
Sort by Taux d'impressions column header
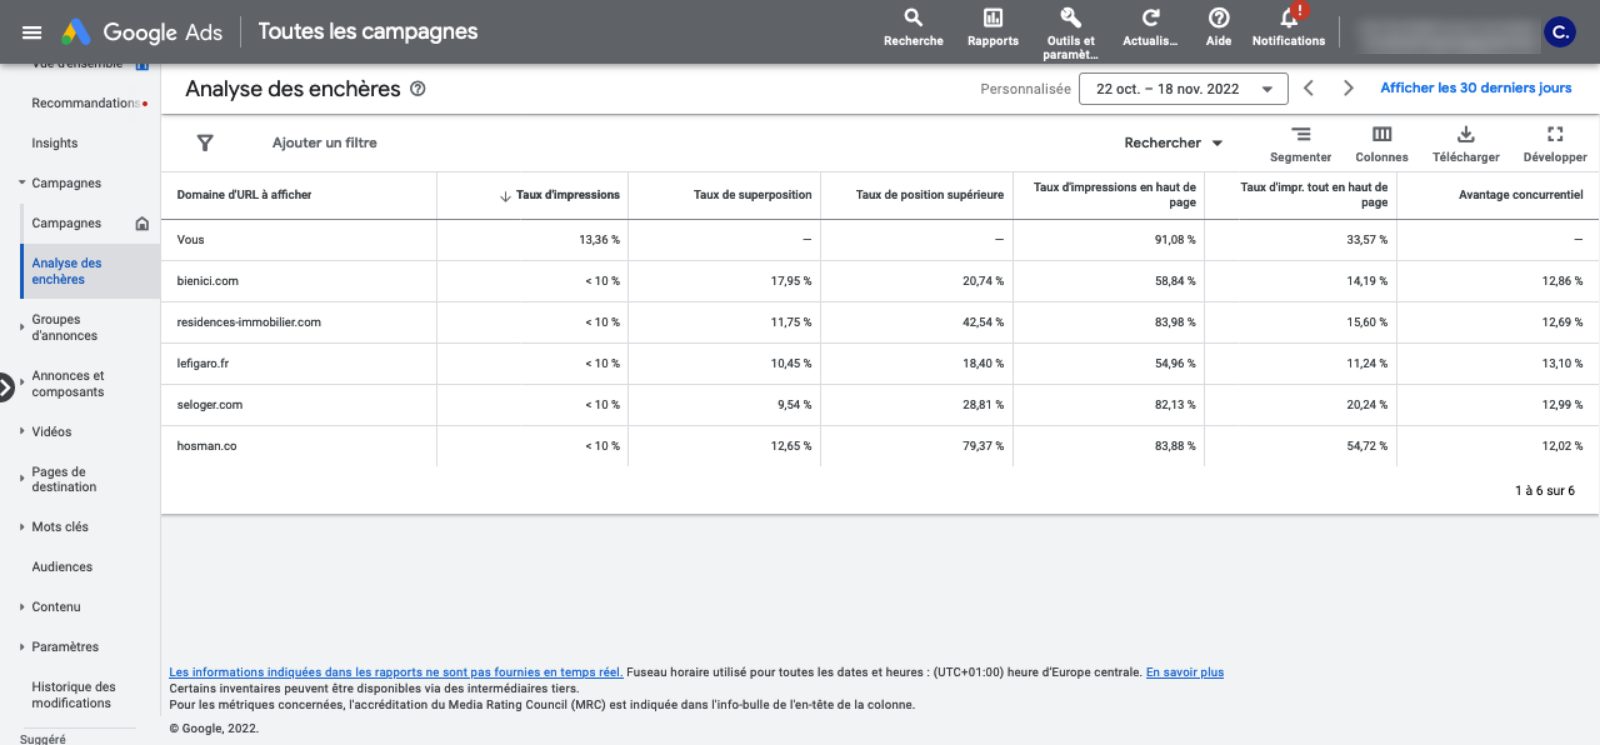pos(567,195)
